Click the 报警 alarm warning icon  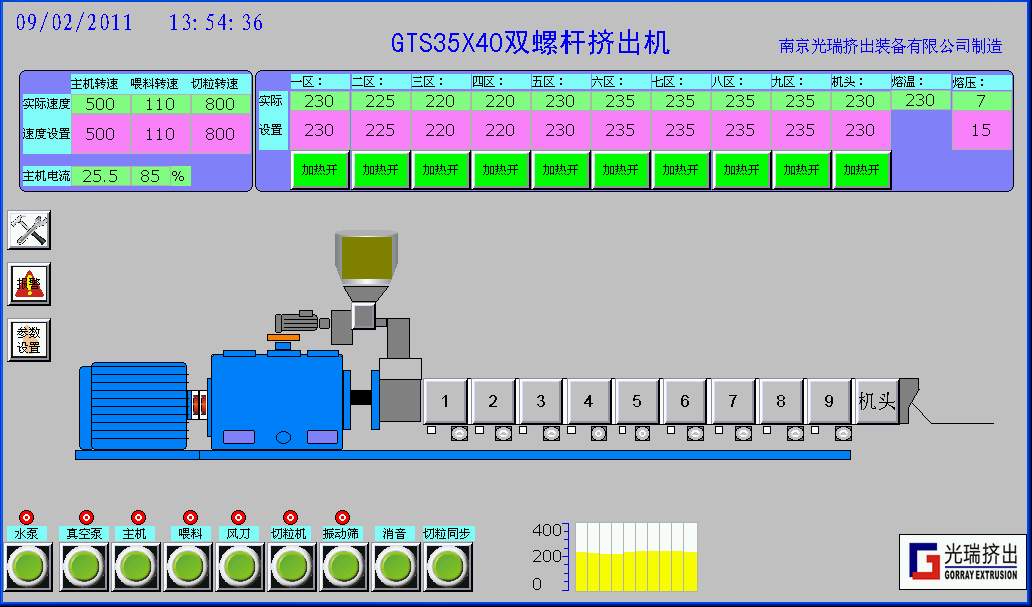tap(29, 285)
